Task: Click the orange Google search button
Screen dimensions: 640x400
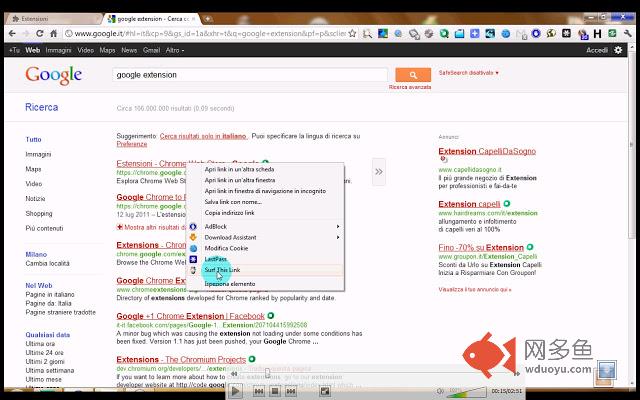Action: pos(413,75)
